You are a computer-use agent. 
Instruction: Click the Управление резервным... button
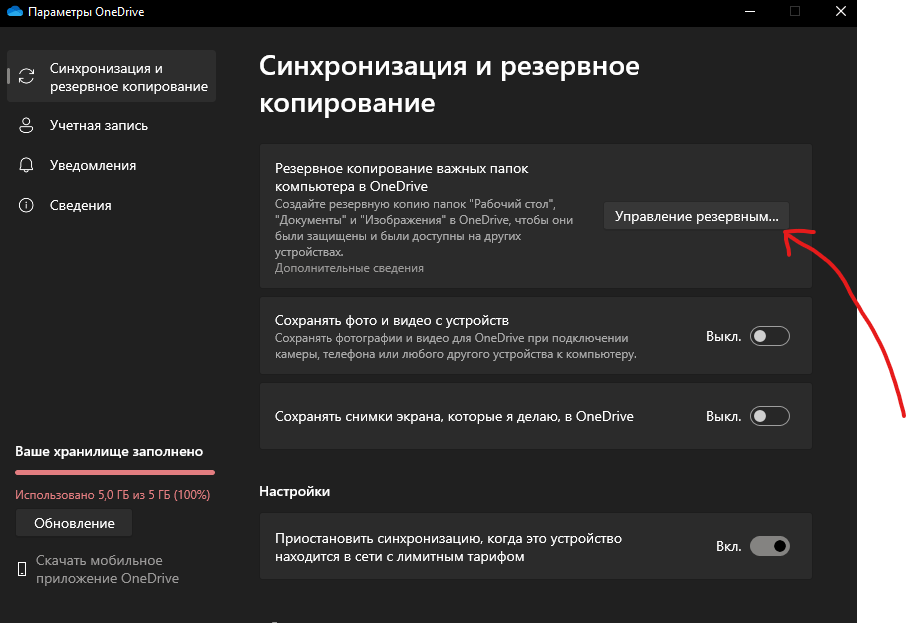(696, 216)
